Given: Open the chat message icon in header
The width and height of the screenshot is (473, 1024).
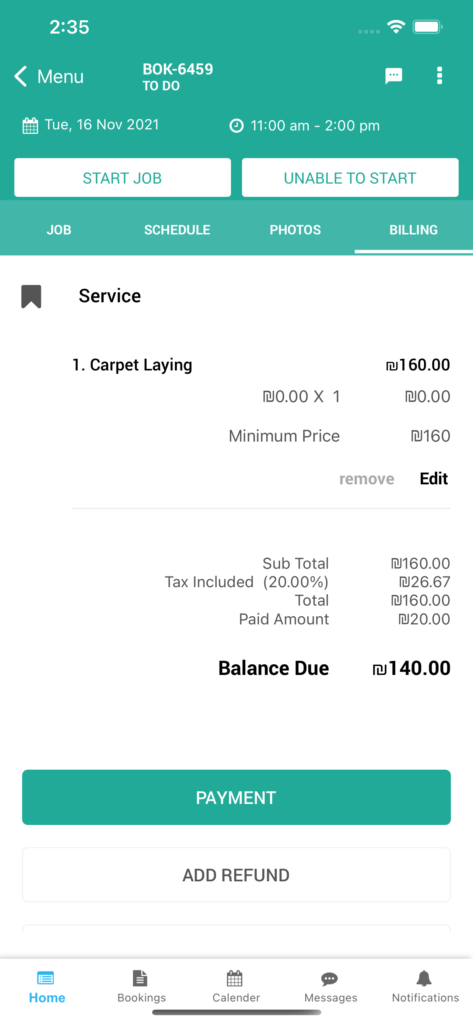Looking at the screenshot, I should tap(393, 76).
